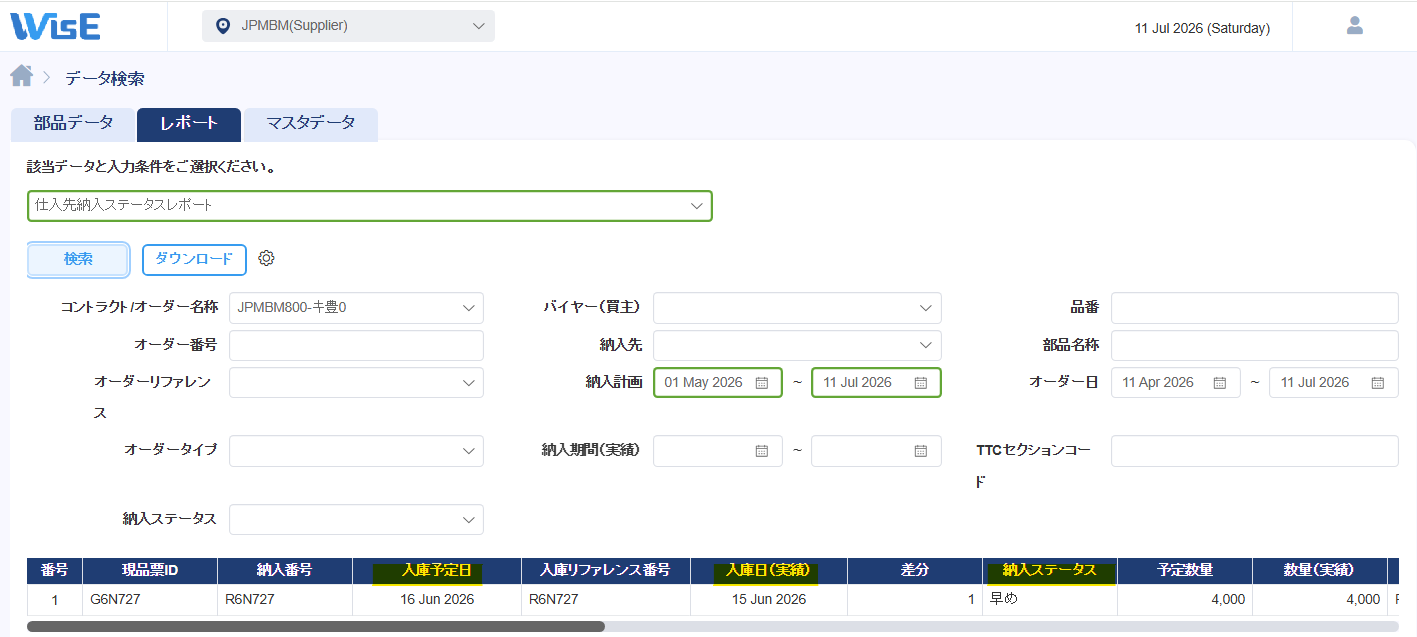1417x637 pixels.
Task: Open calendar for 納入期間(実績) end date
Action: click(920, 451)
